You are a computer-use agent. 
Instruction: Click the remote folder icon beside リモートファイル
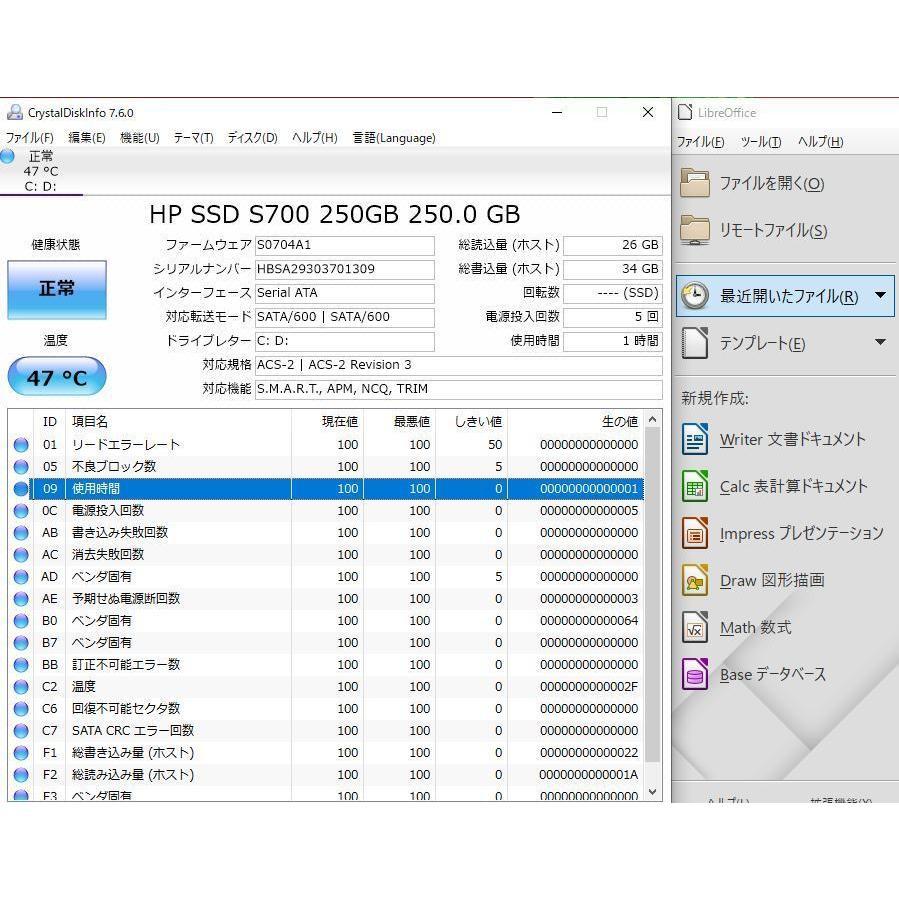(695, 230)
